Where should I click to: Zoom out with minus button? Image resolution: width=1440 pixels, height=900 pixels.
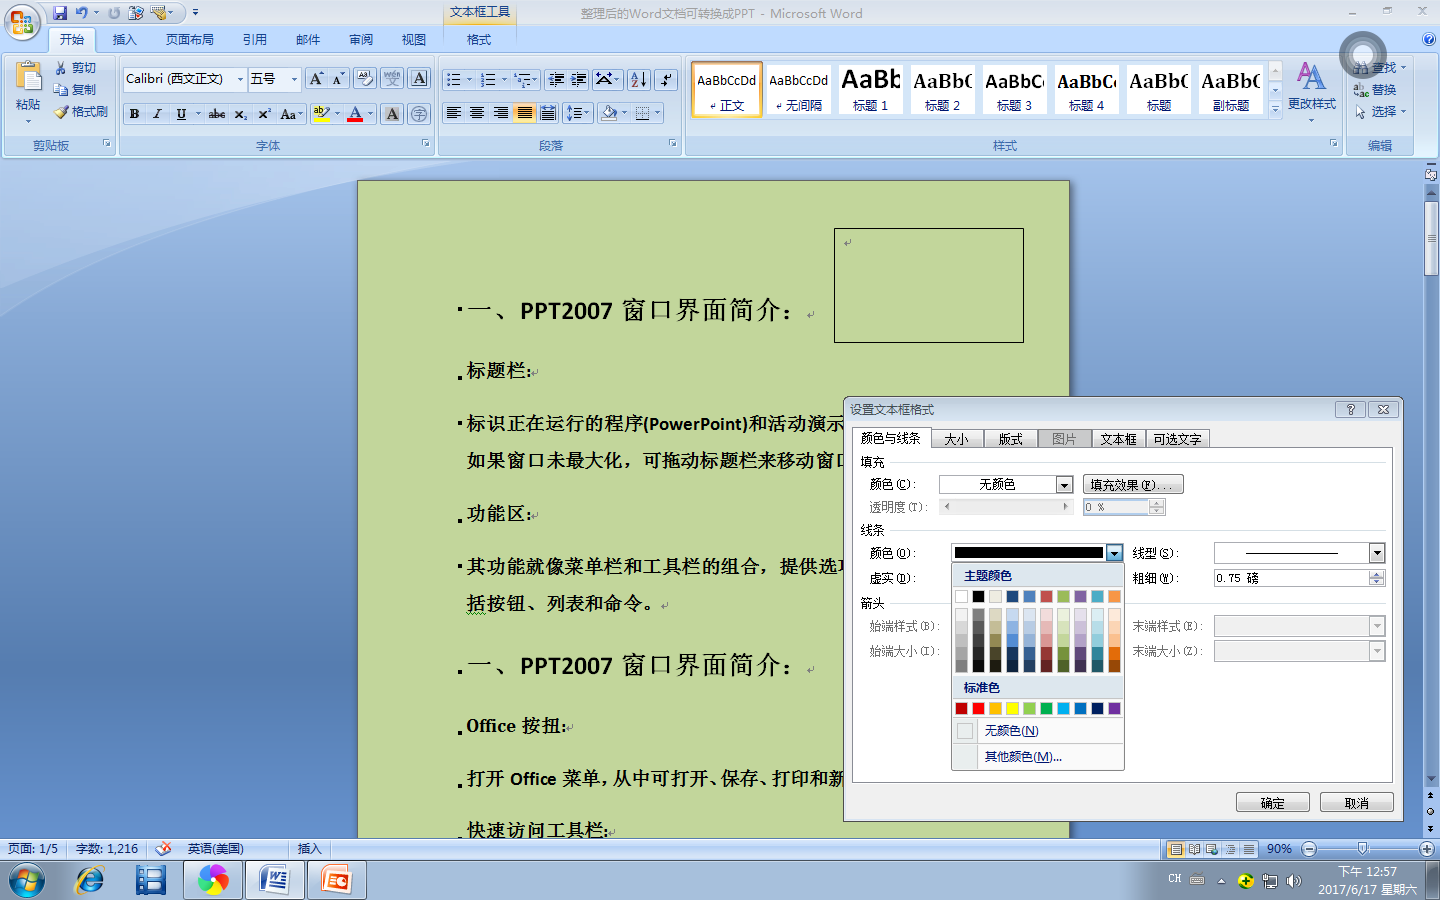[x=1309, y=849]
